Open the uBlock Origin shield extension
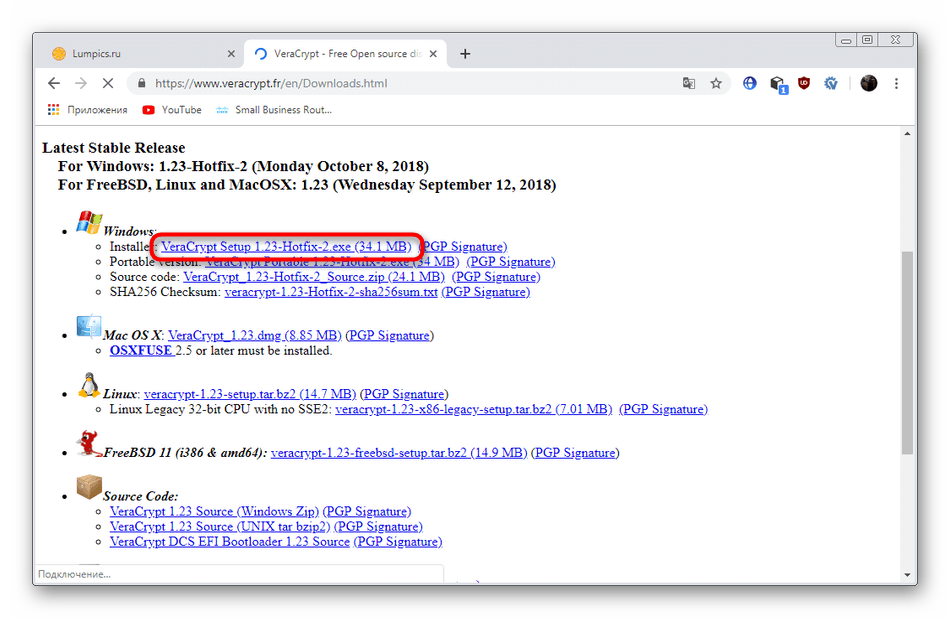This screenshot has width=950, height=618. point(804,84)
